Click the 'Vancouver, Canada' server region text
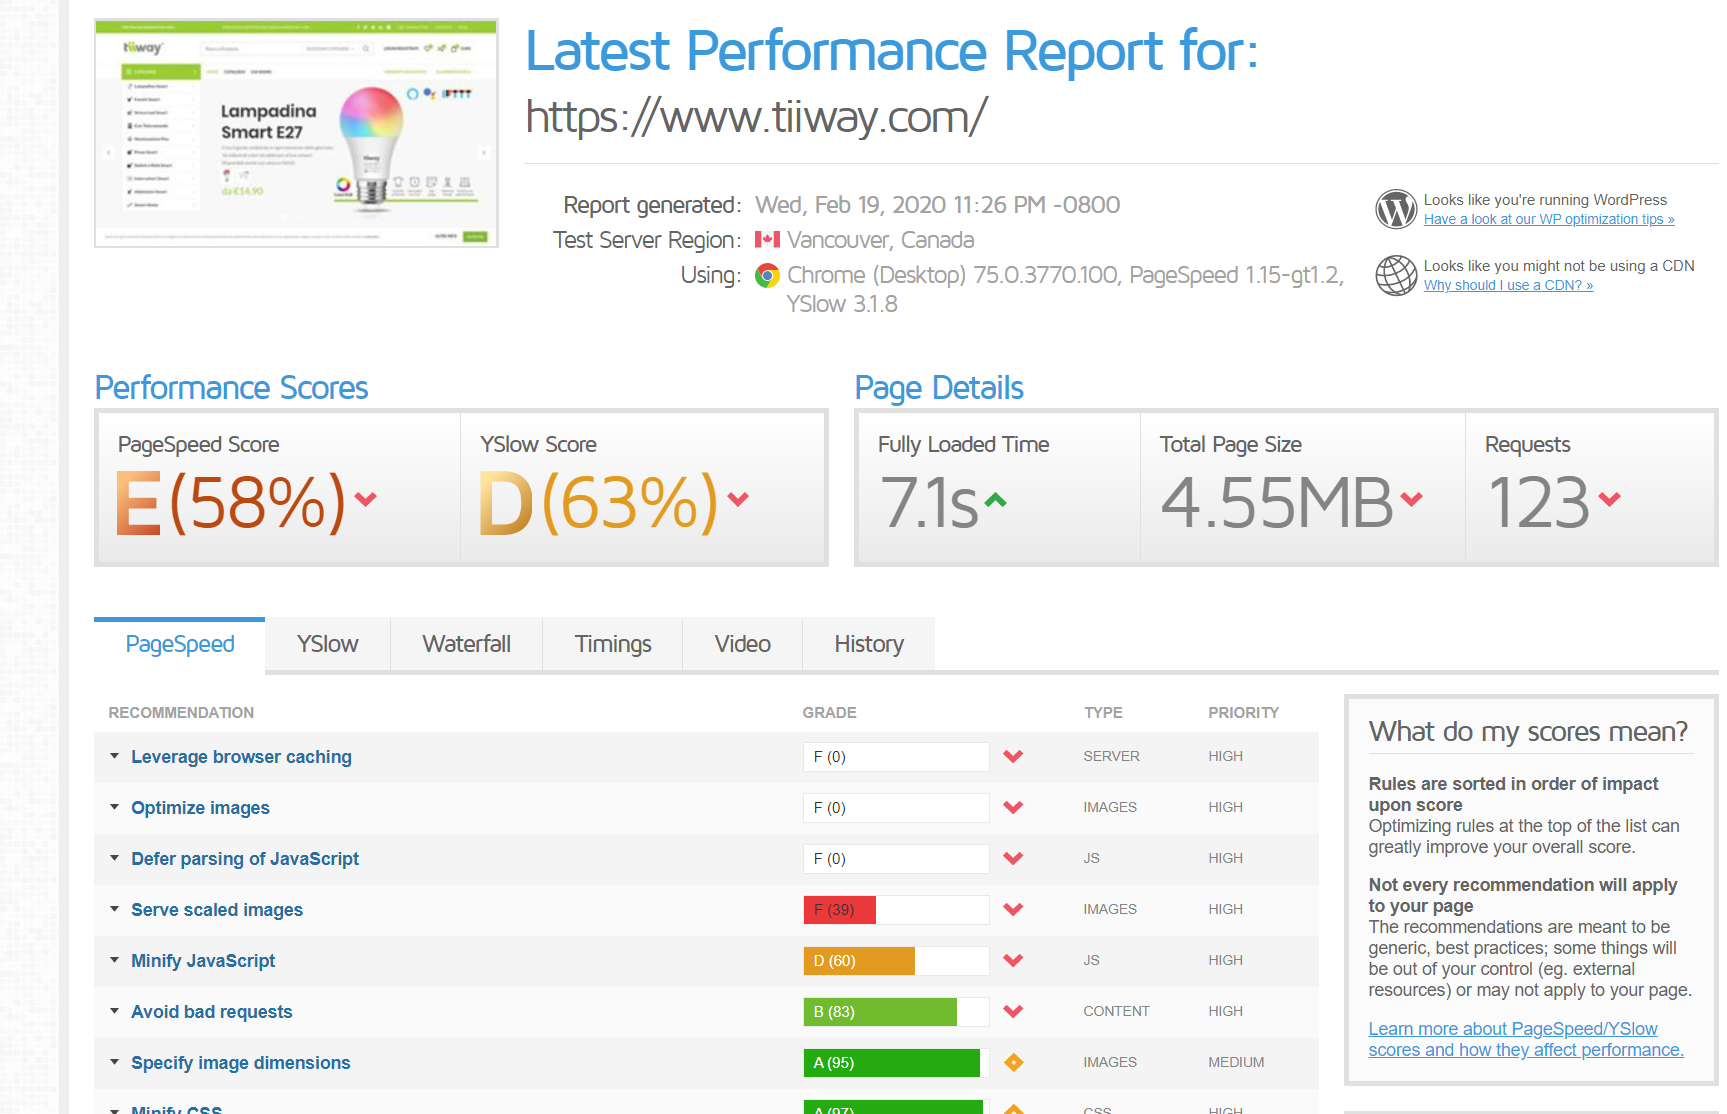The height and width of the screenshot is (1114, 1727). point(880,240)
